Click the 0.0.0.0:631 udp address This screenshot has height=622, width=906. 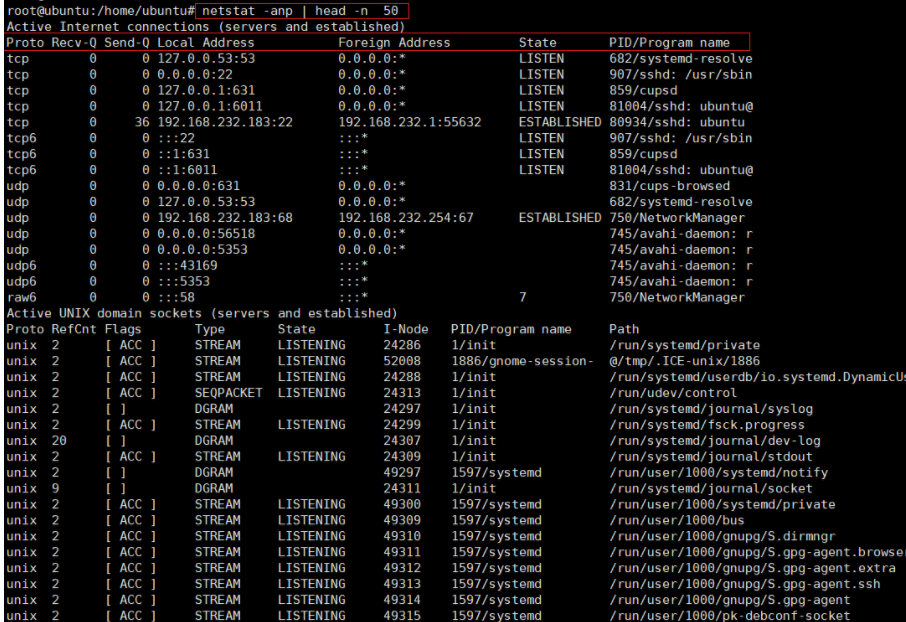click(198, 186)
